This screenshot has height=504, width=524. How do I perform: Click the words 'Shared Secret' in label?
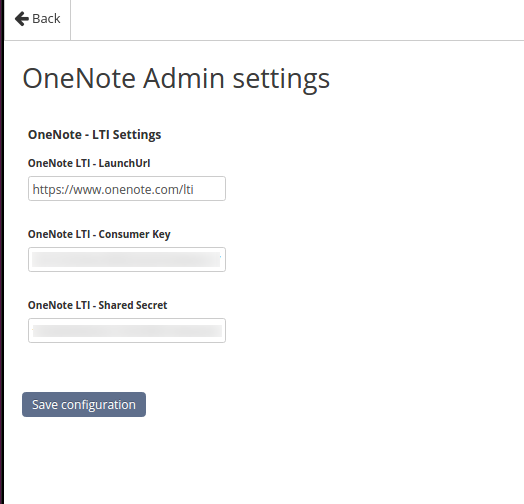click(133, 305)
